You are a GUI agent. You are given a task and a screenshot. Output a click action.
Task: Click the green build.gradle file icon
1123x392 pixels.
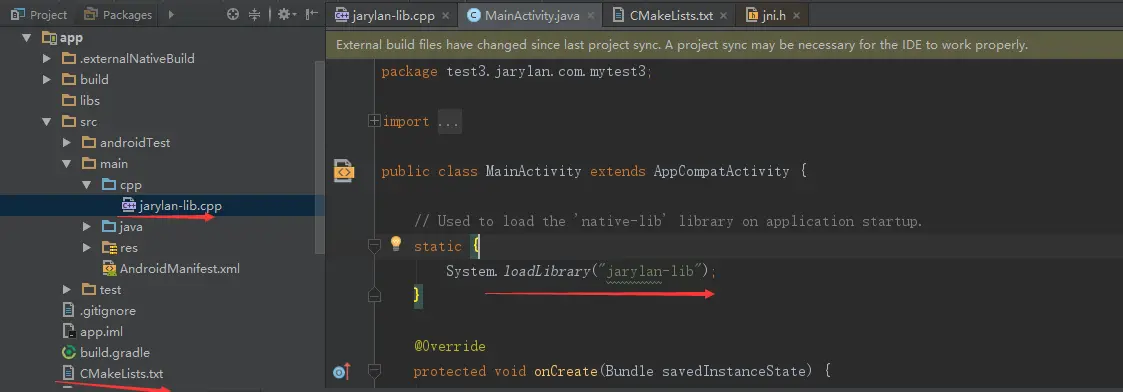pos(69,353)
